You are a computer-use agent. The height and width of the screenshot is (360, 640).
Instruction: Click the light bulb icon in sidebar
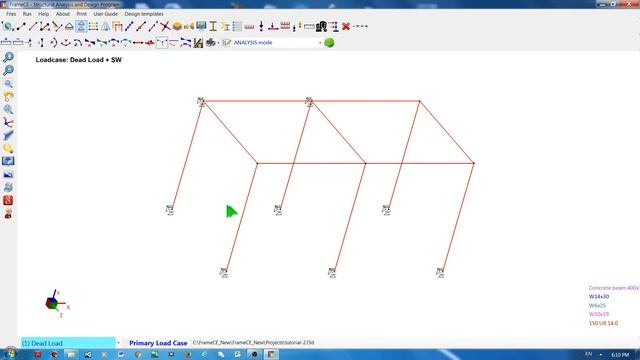(x=8, y=148)
